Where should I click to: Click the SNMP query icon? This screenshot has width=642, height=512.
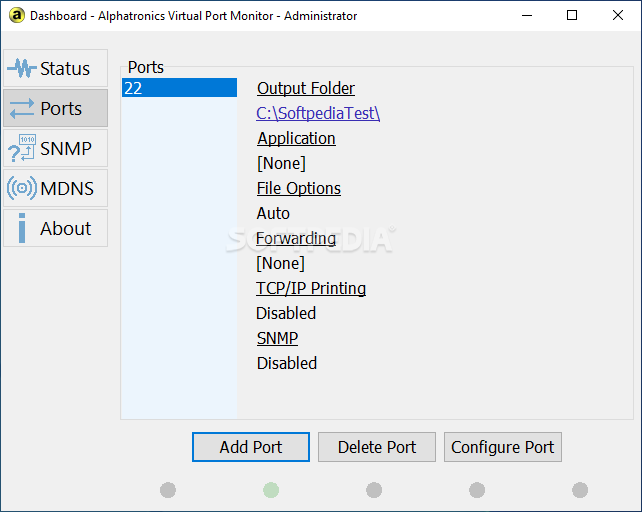(22, 148)
